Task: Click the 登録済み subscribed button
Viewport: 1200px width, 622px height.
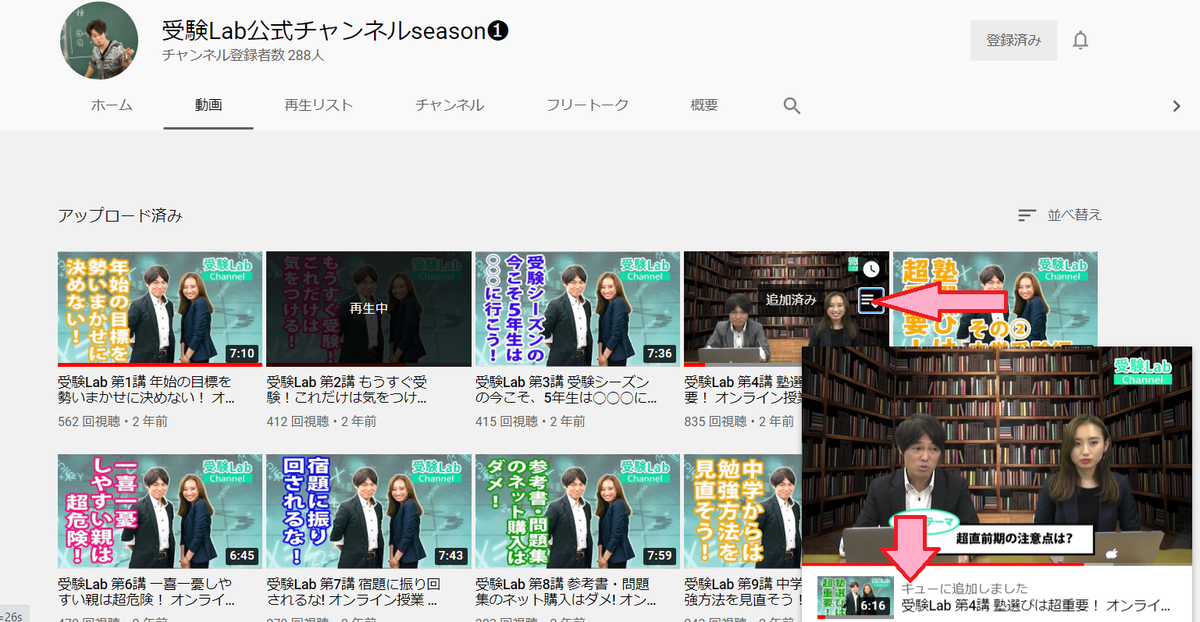Action: (1014, 41)
